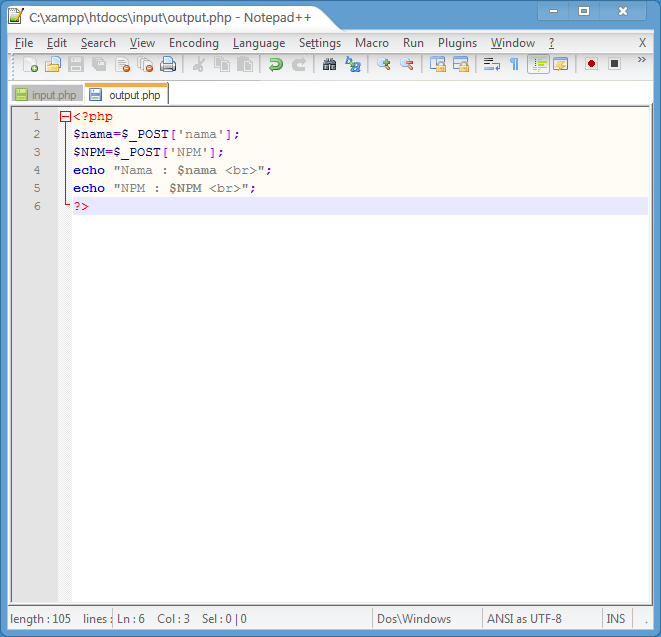Zoom in with magnifier plus icon
661x637 pixels.
pos(383,65)
